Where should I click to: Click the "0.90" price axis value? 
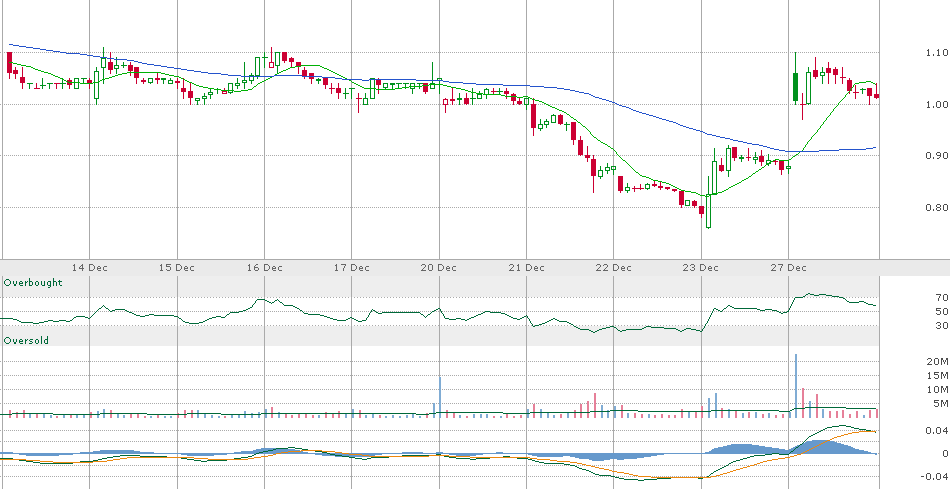[936, 156]
